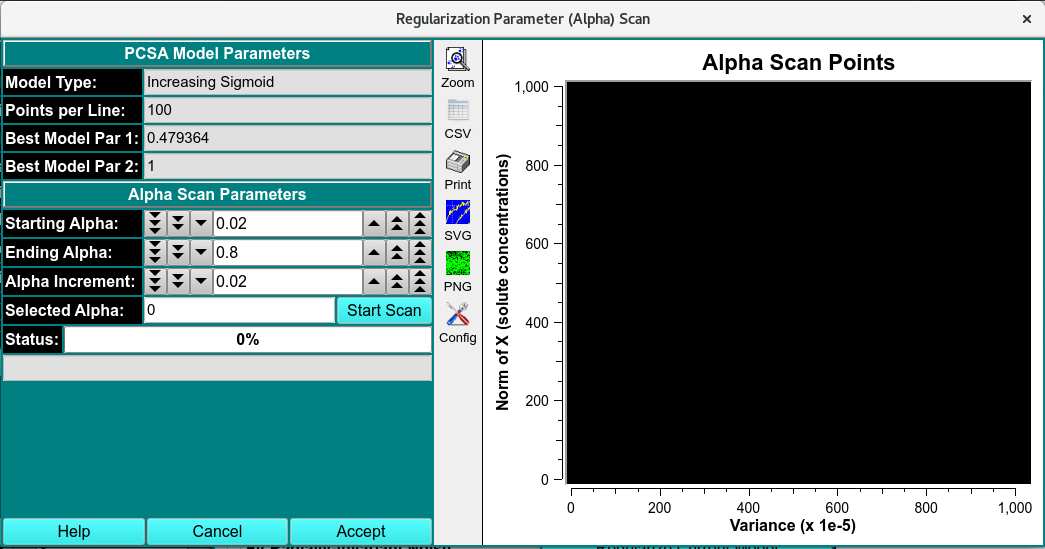The height and width of the screenshot is (549, 1045).
Task: Increase Ending Alpha with triple up arrow
Action: [x=421, y=252]
